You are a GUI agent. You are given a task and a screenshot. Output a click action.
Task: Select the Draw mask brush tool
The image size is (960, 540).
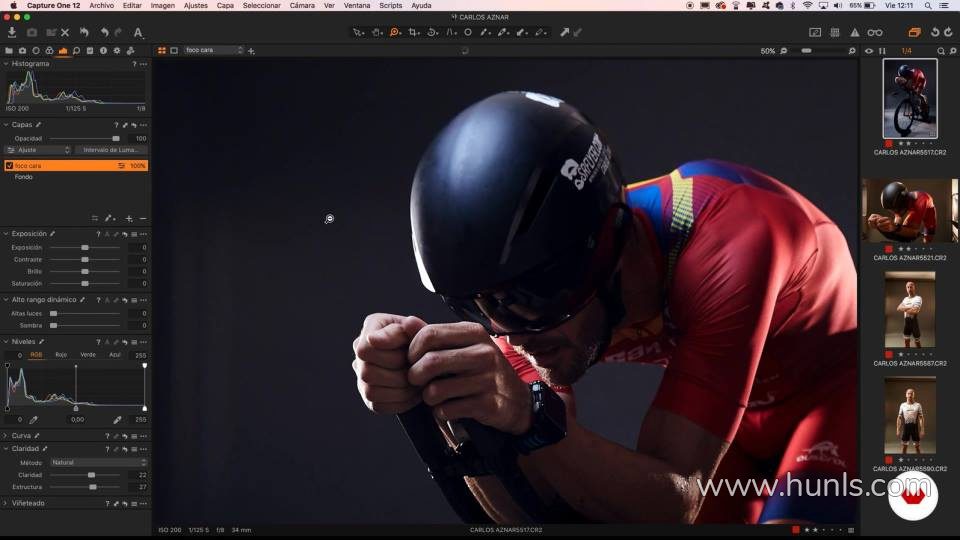click(x=485, y=32)
